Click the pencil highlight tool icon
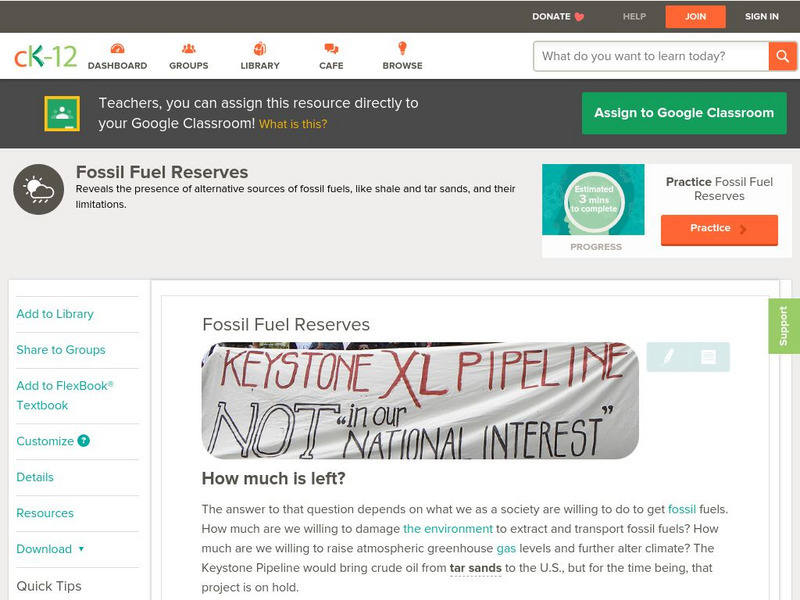Screen dimensions: 800x600 pos(668,356)
